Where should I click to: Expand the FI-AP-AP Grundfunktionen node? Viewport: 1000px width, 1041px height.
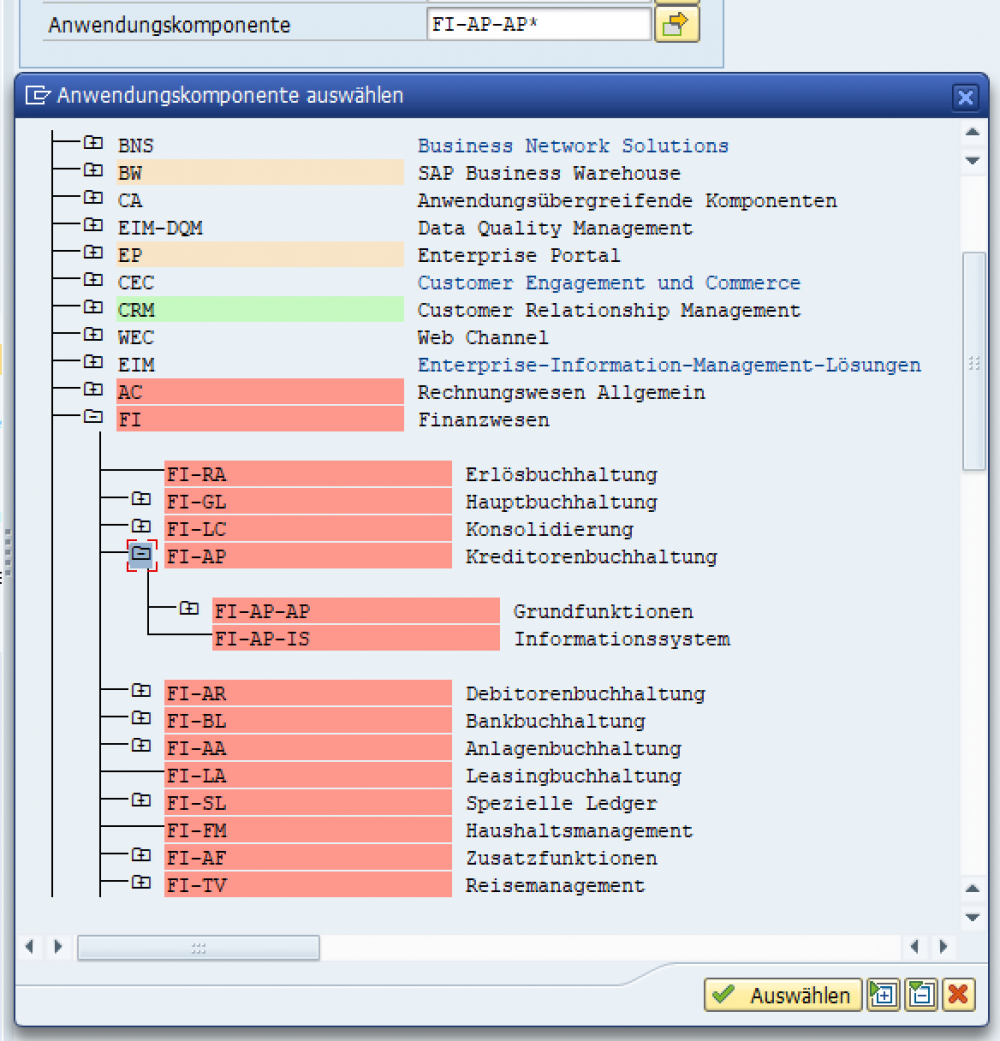click(x=188, y=608)
